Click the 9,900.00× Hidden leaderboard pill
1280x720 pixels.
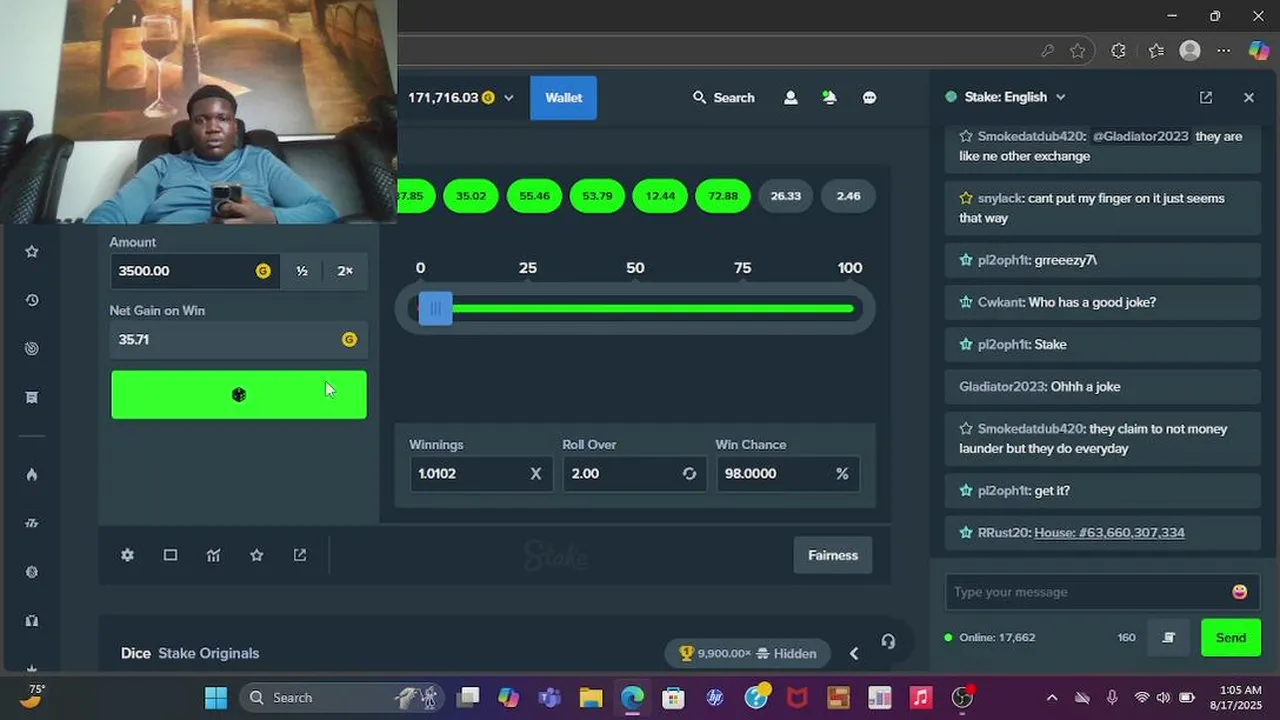(747, 654)
